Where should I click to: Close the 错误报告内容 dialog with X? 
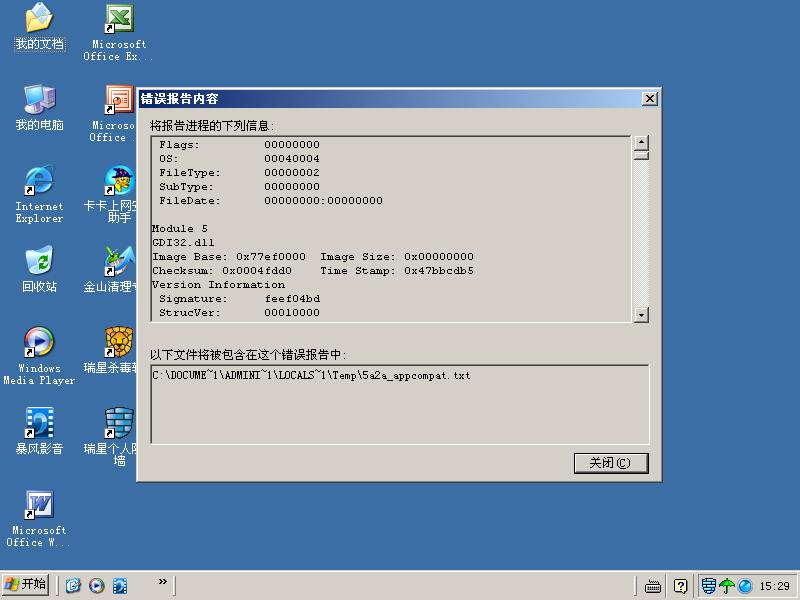click(649, 99)
